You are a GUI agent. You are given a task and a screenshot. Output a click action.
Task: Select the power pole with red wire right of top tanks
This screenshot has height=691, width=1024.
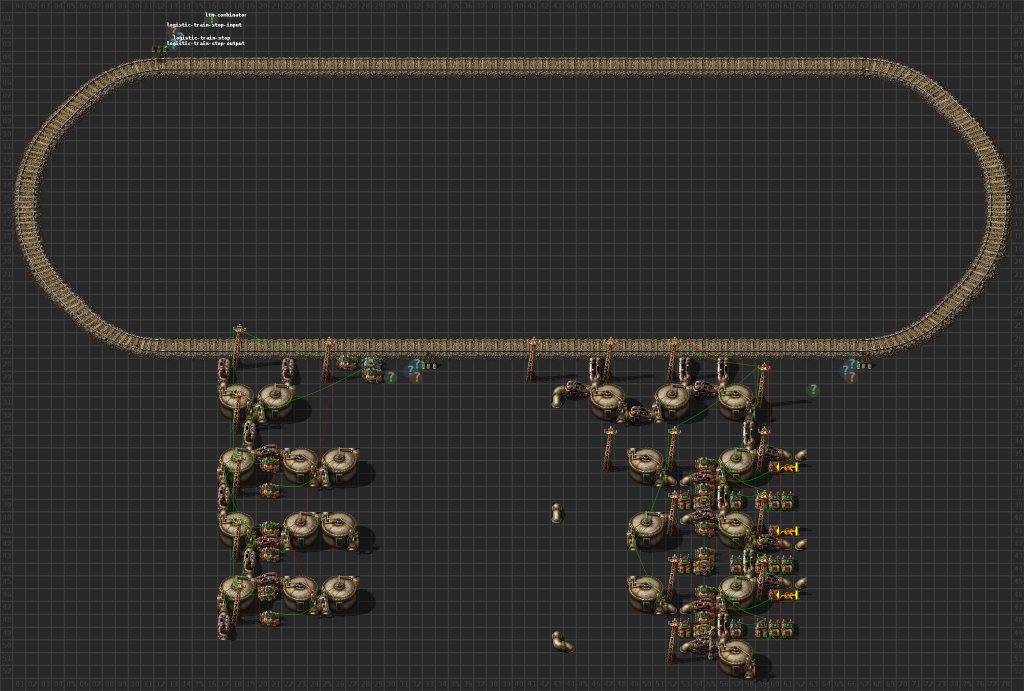pos(762,385)
